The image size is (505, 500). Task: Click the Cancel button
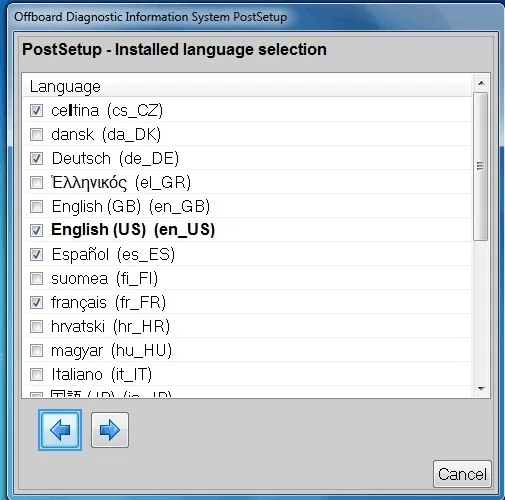[x=462, y=474]
